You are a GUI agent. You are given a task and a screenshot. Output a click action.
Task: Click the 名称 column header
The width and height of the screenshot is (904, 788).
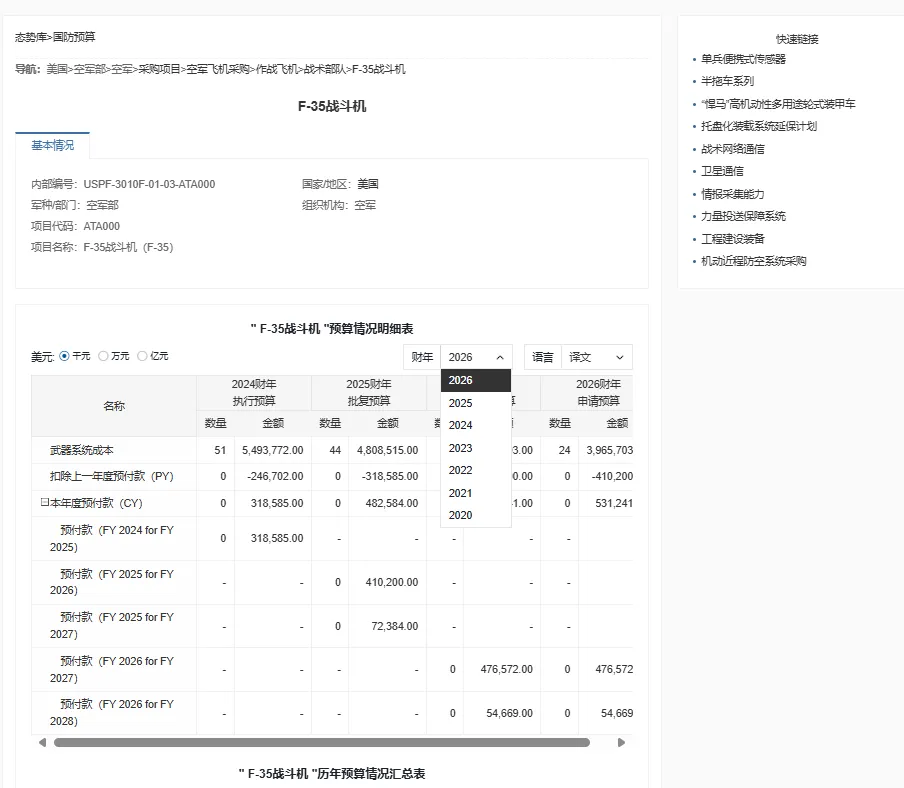(114, 406)
